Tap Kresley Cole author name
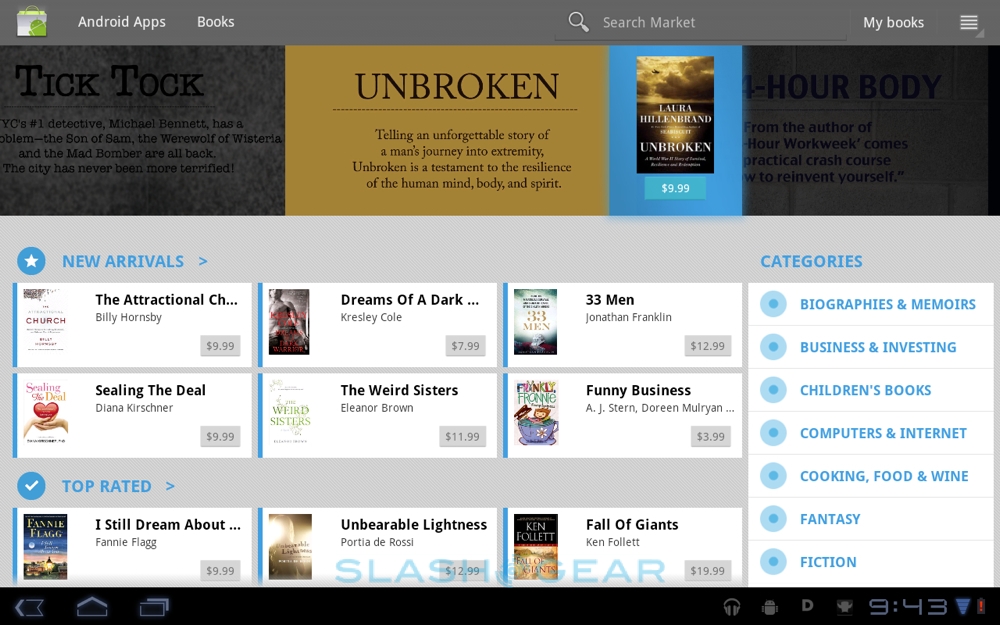Image resolution: width=1000 pixels, height=625 pixels. pyautogui.click(x=371, y=318)
